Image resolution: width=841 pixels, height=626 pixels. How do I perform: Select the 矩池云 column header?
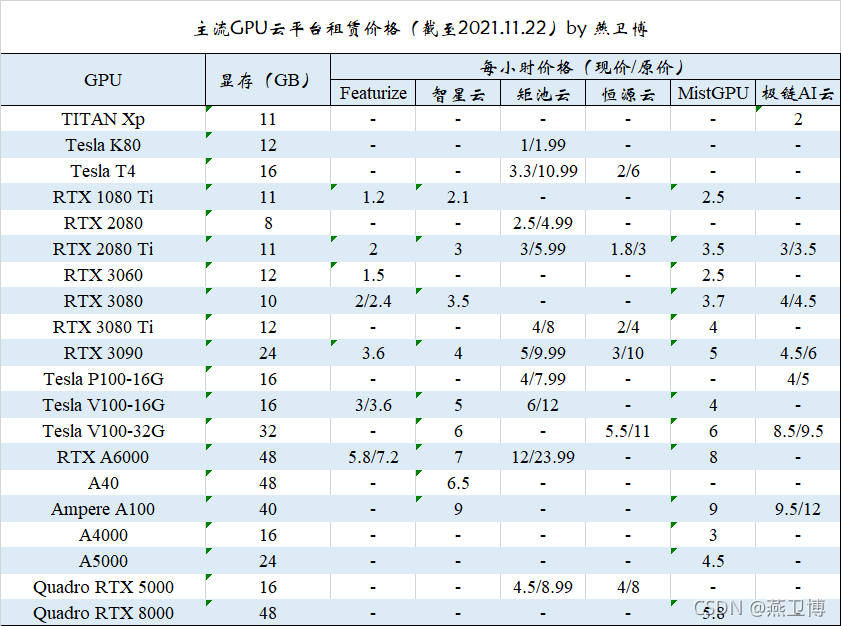543,94
